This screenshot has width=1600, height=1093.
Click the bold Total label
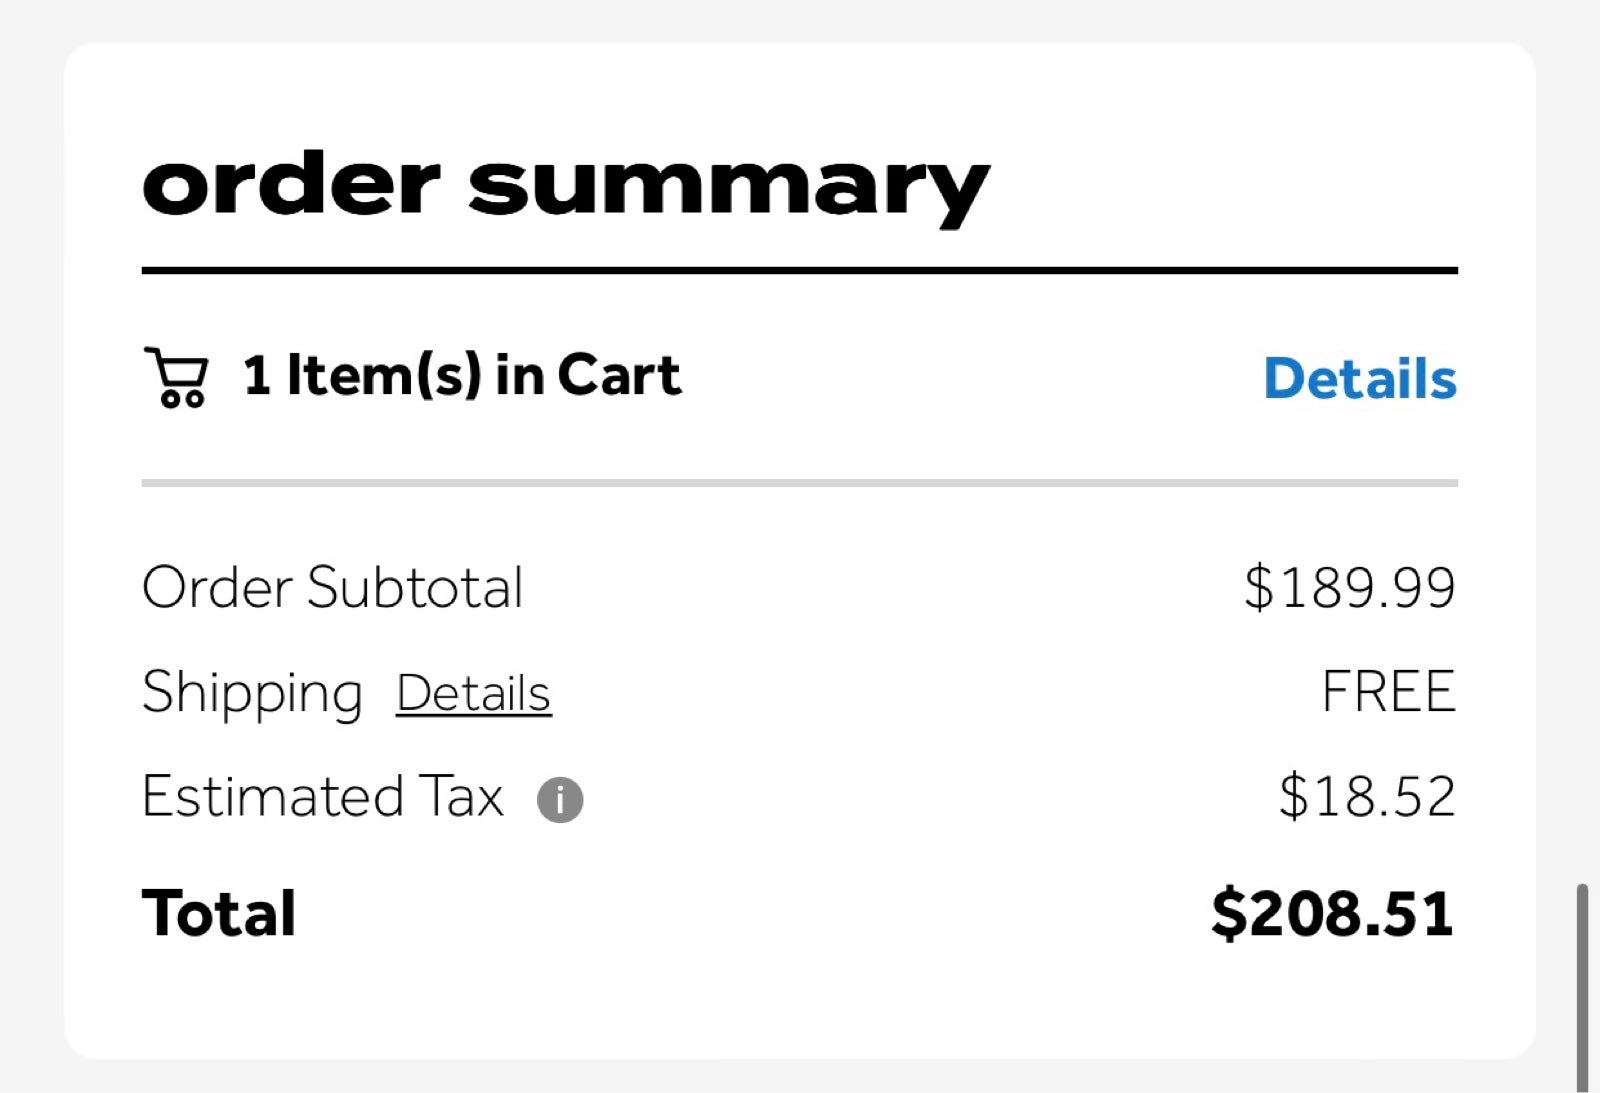pyautogui.click(x=219, y=913)
